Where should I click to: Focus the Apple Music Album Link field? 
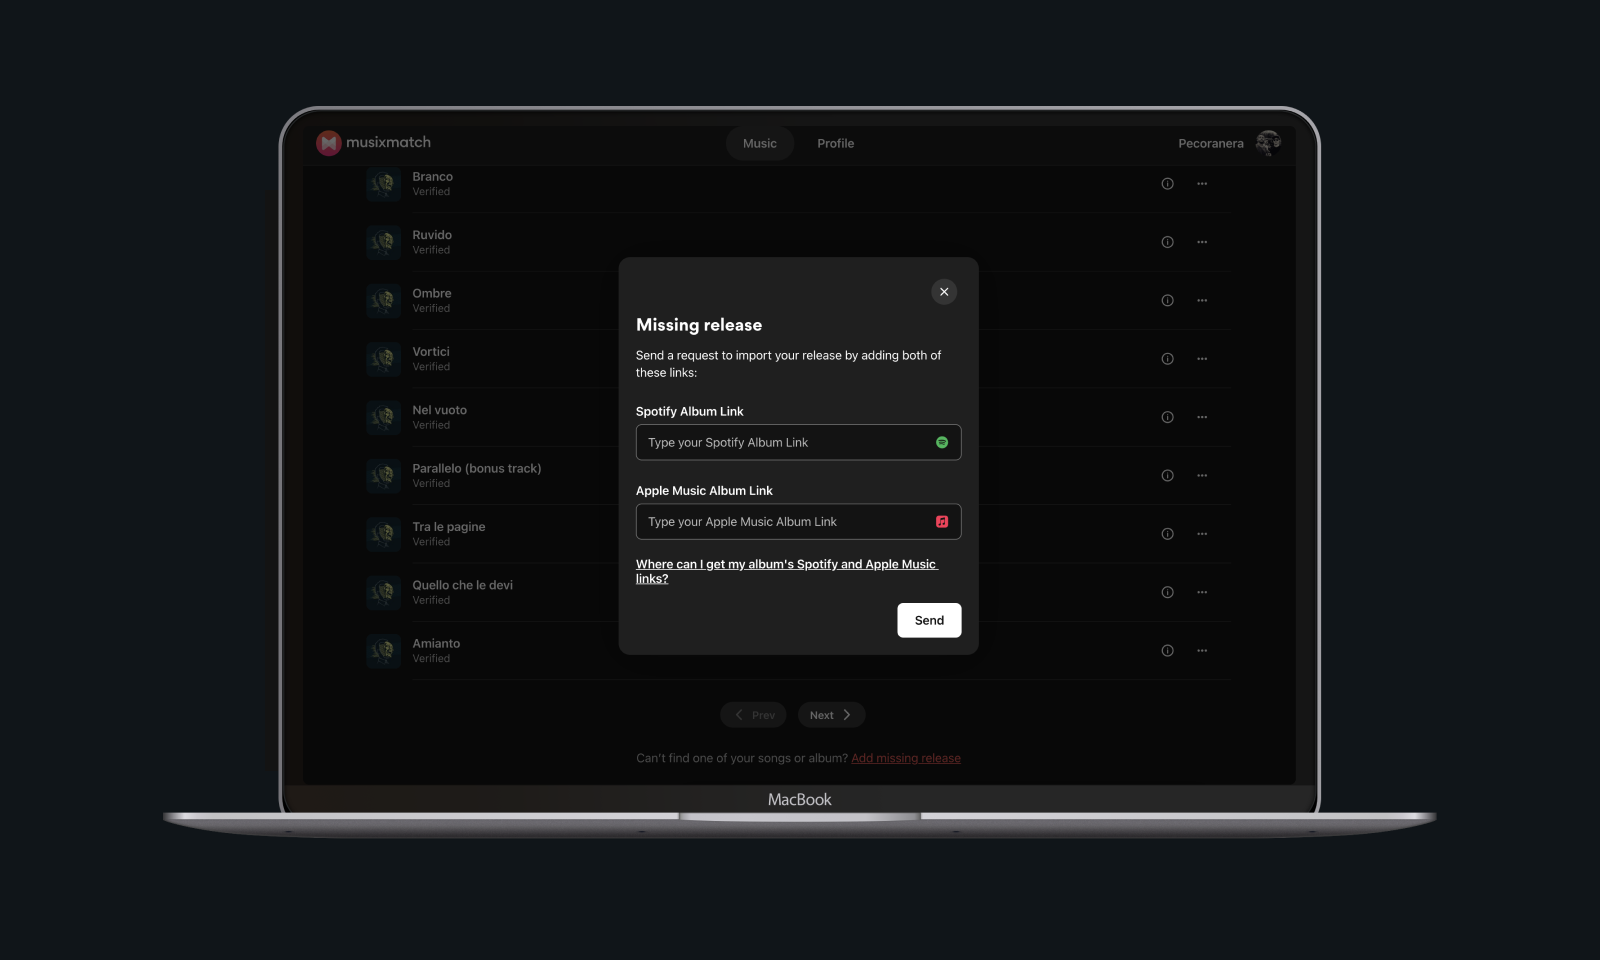pyautogui.click(x=798, y=521)
